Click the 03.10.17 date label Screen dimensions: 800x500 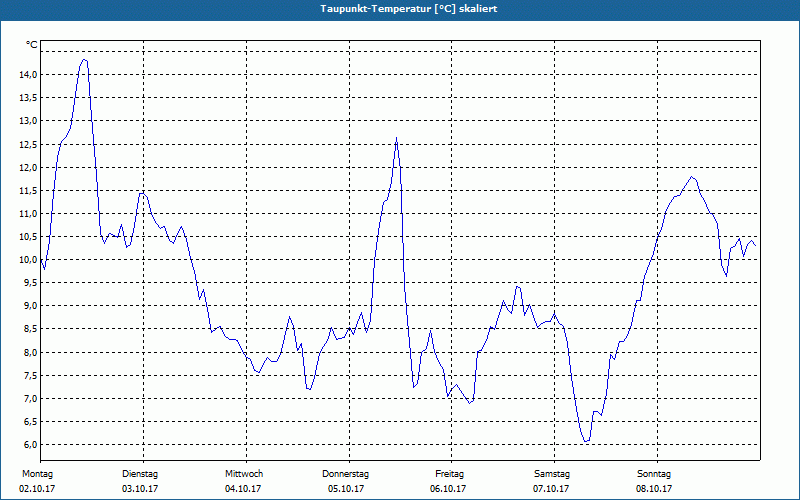pos(140,489)
